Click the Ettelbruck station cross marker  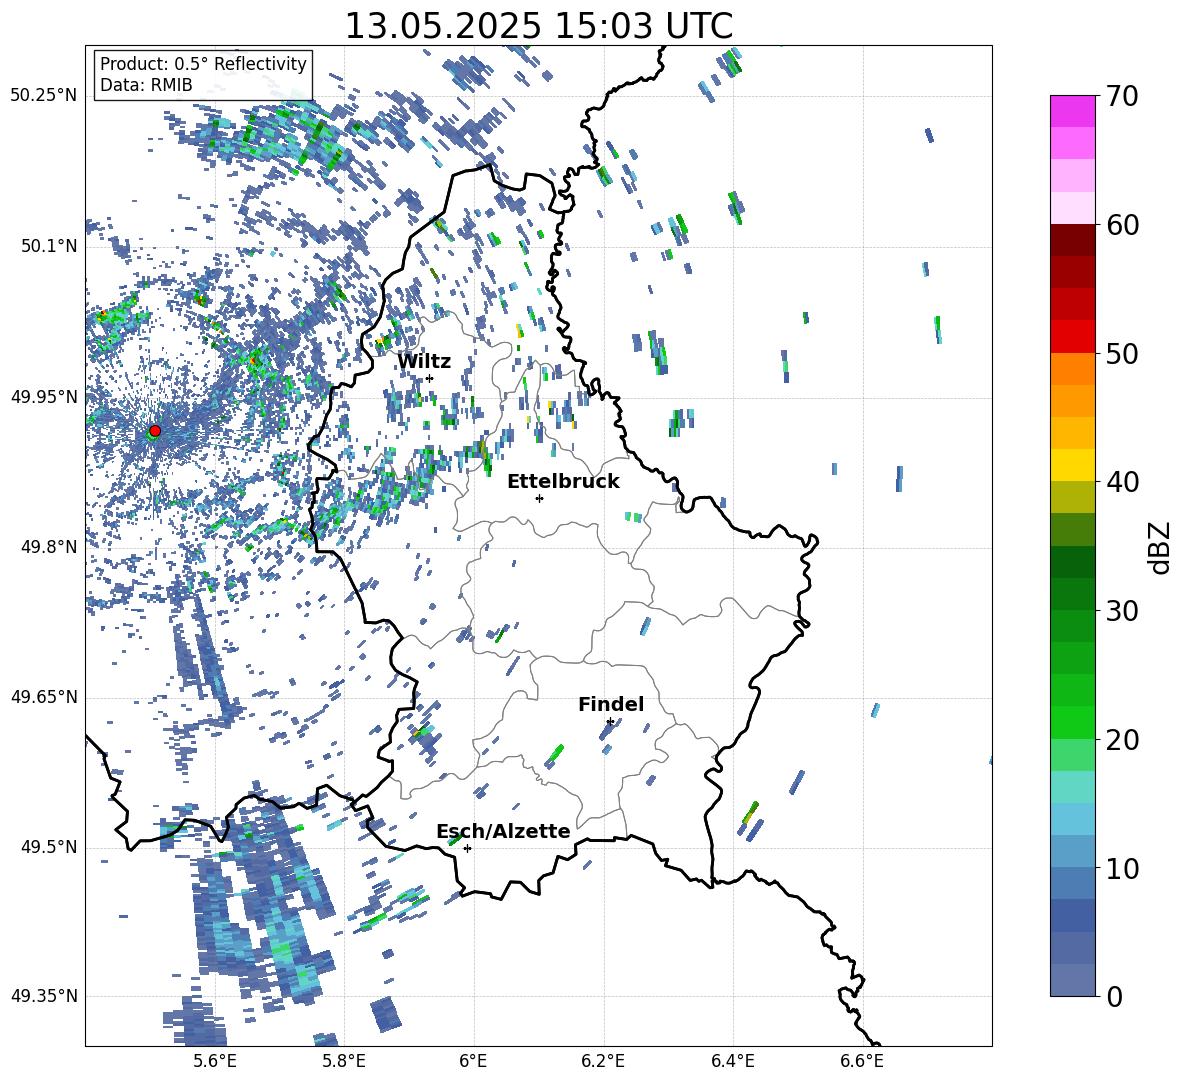[539, 498]
